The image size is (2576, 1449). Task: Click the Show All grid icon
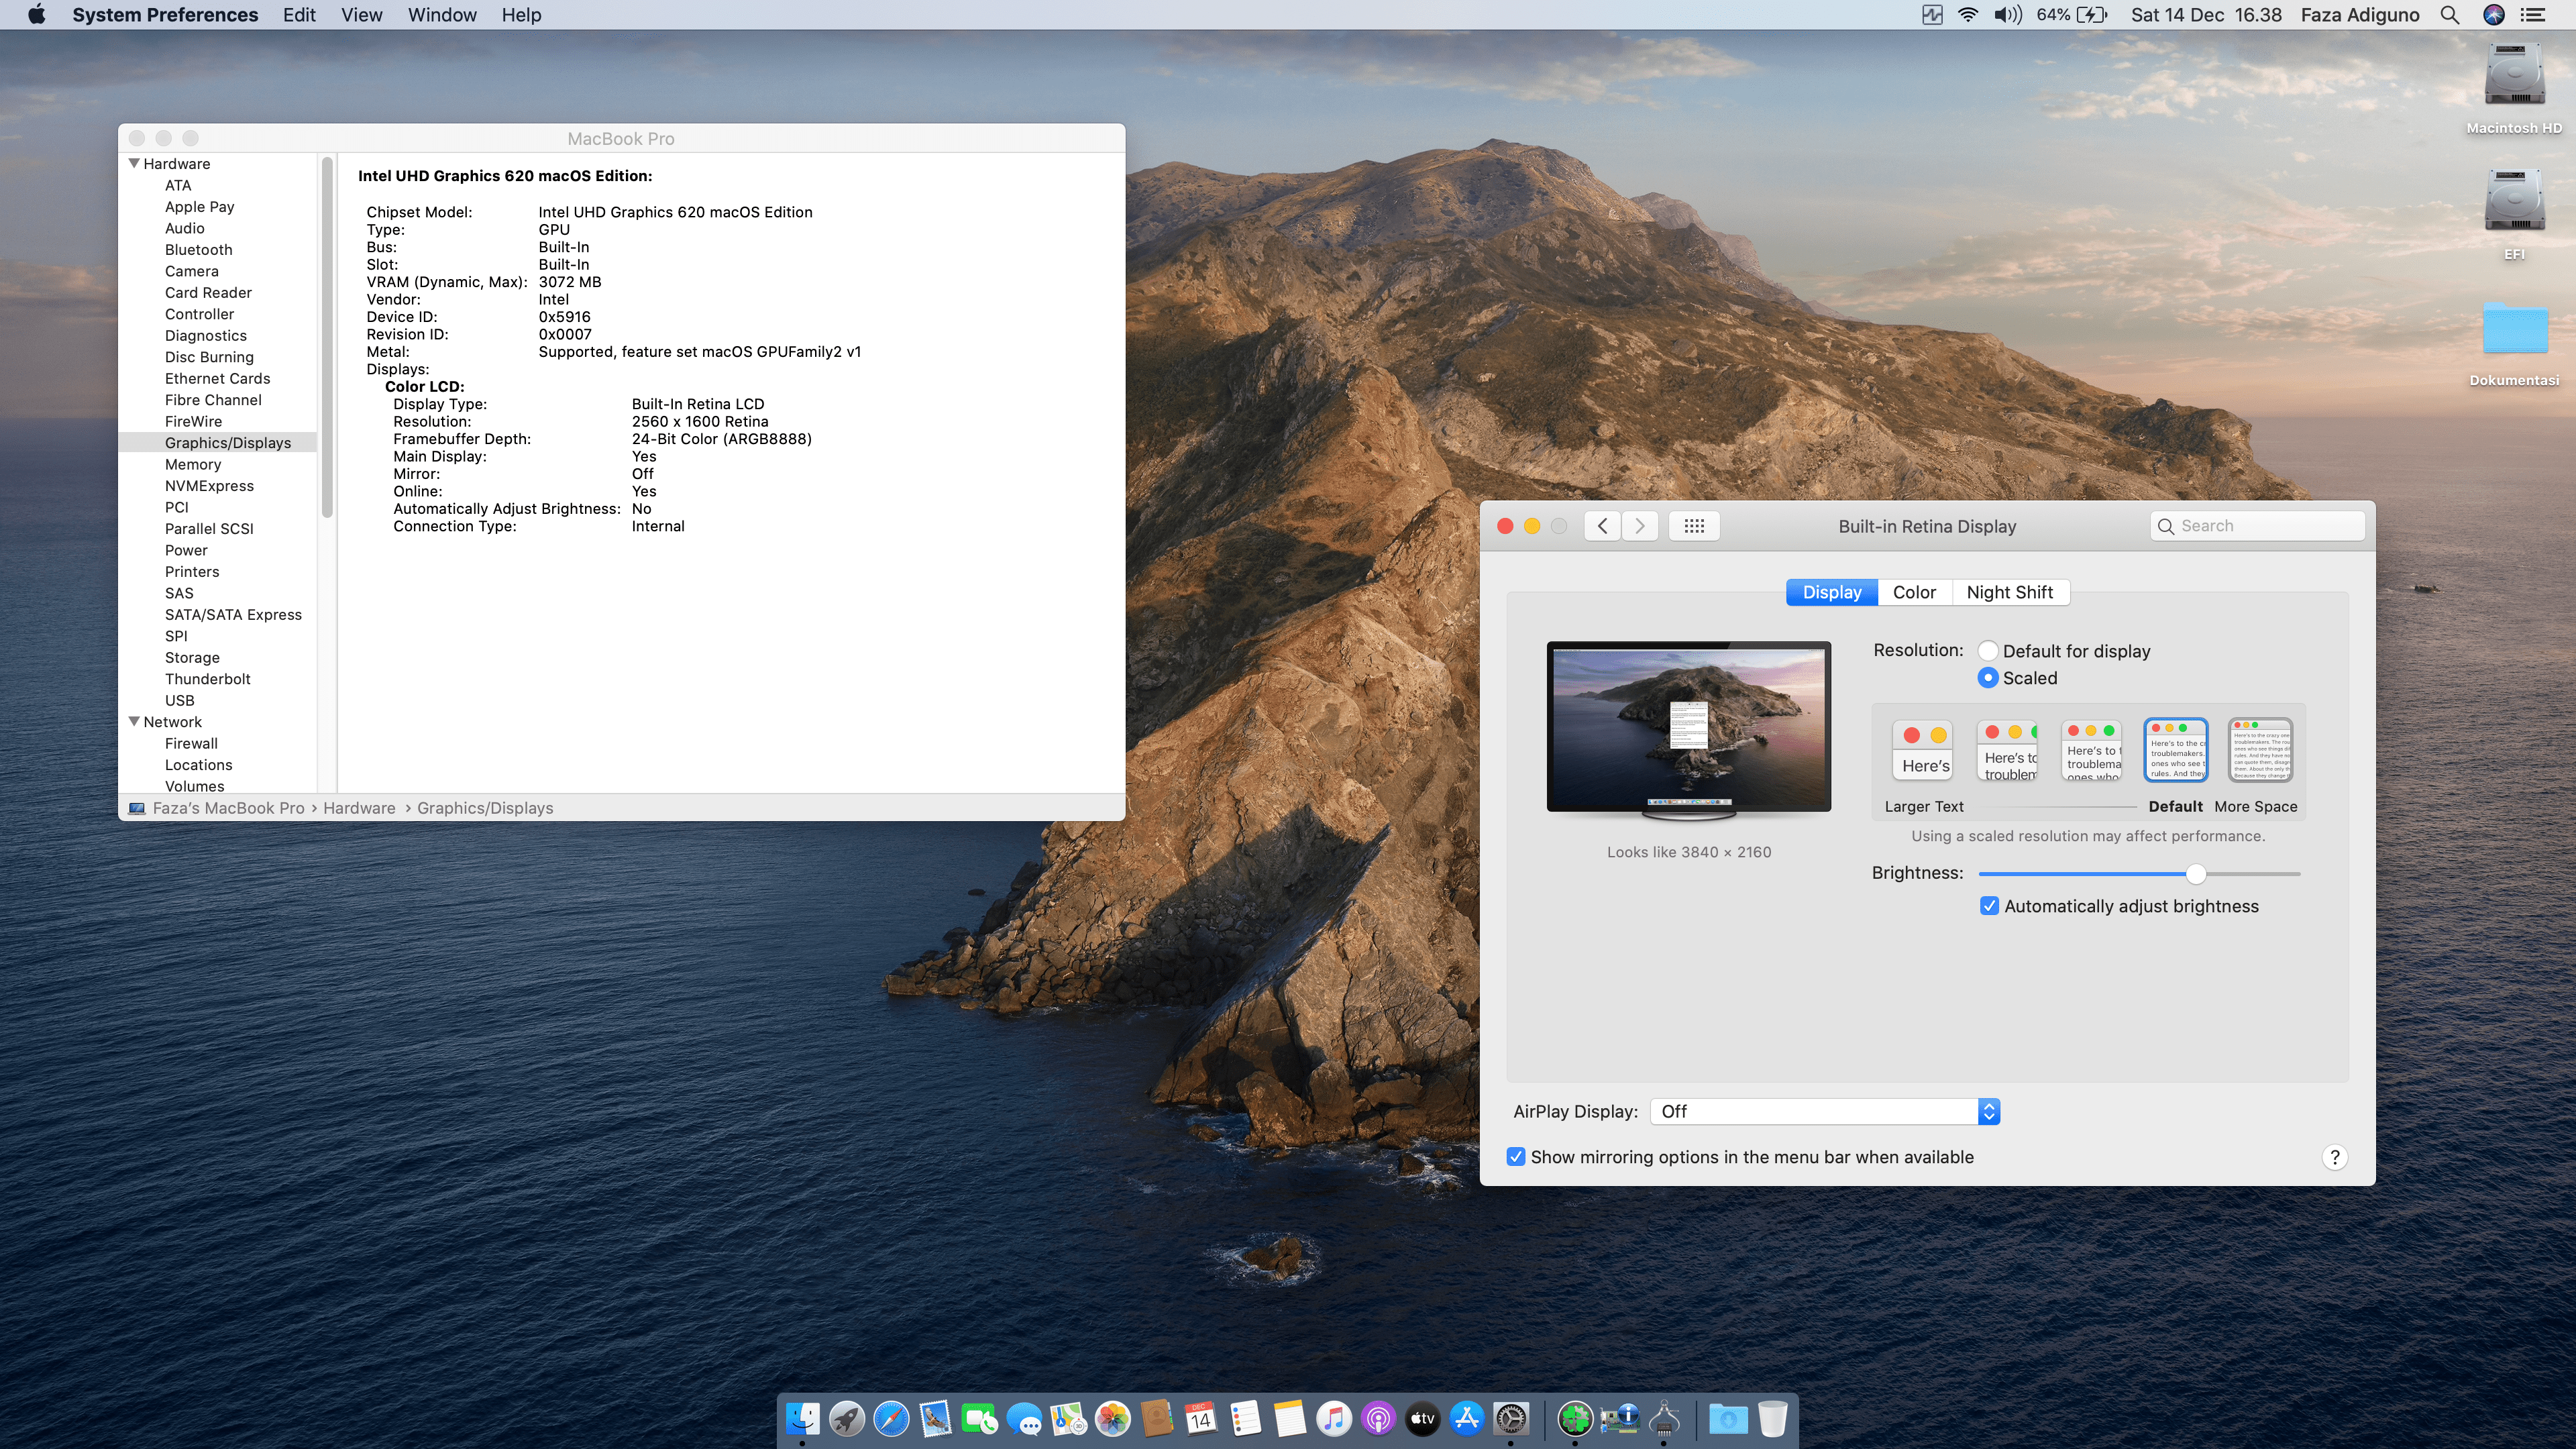[1693, 526]
